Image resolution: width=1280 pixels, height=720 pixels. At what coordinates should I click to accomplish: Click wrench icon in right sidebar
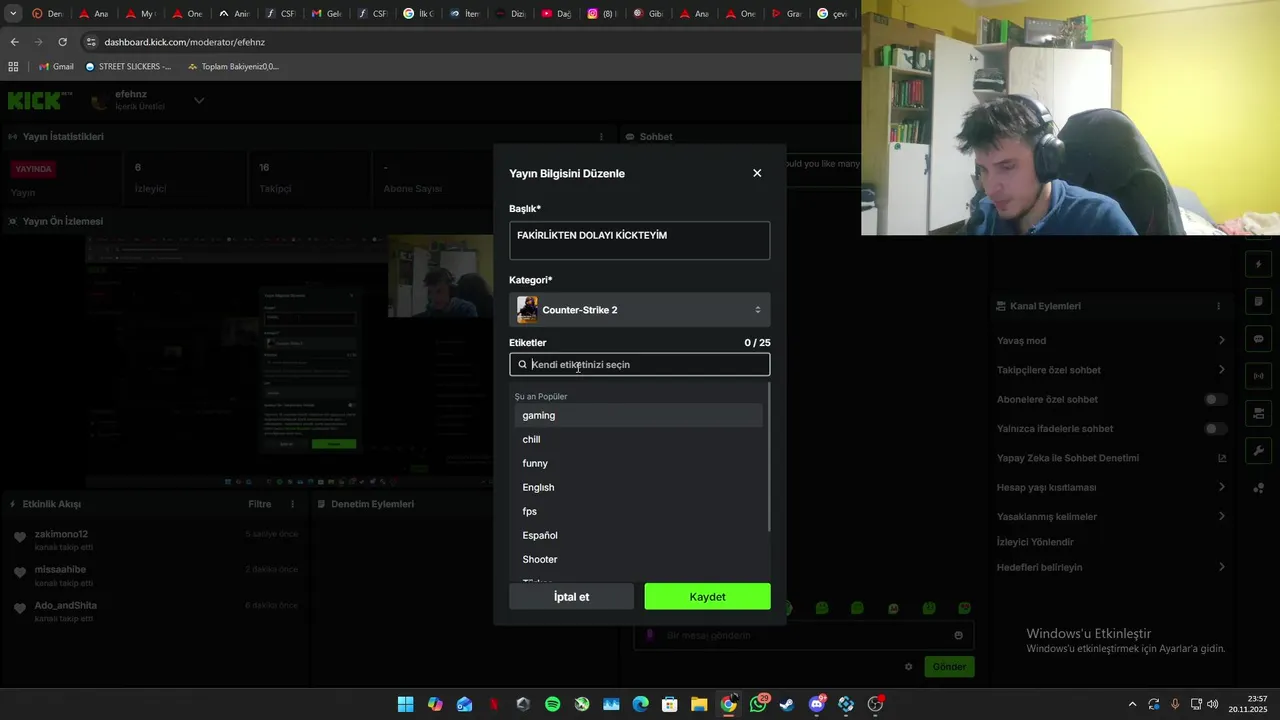(1259, 451)
